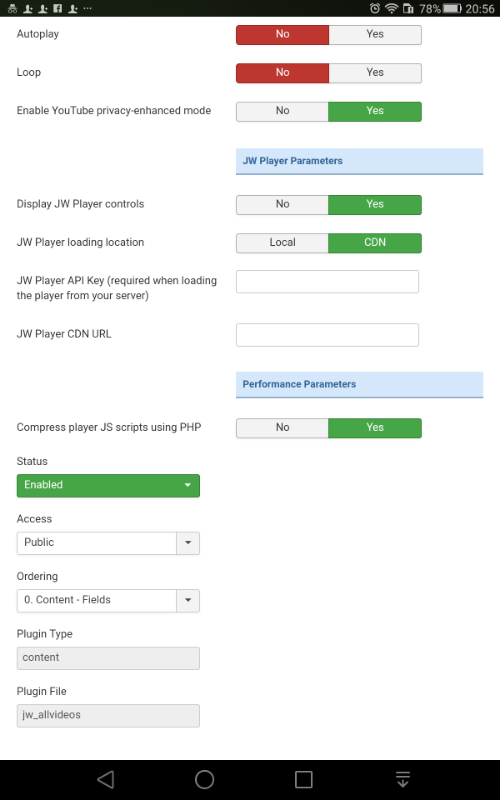Choose No for Compress player JS scripts
The width and height of the screenshot is (500, 800).
tap(282, 428)
